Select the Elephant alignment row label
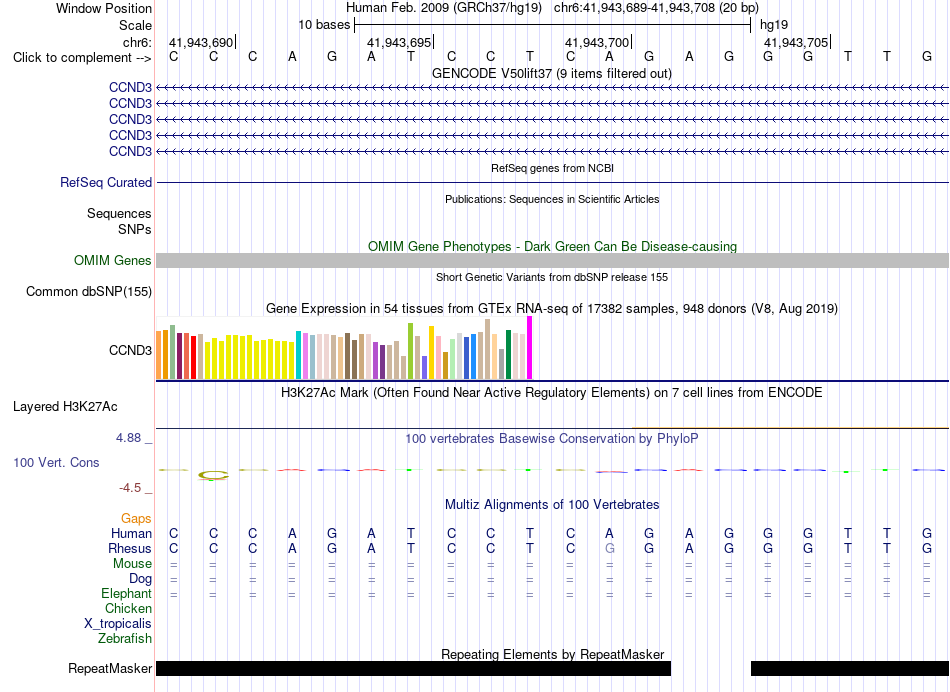This screenshot has height=692, width=950. 126,593
